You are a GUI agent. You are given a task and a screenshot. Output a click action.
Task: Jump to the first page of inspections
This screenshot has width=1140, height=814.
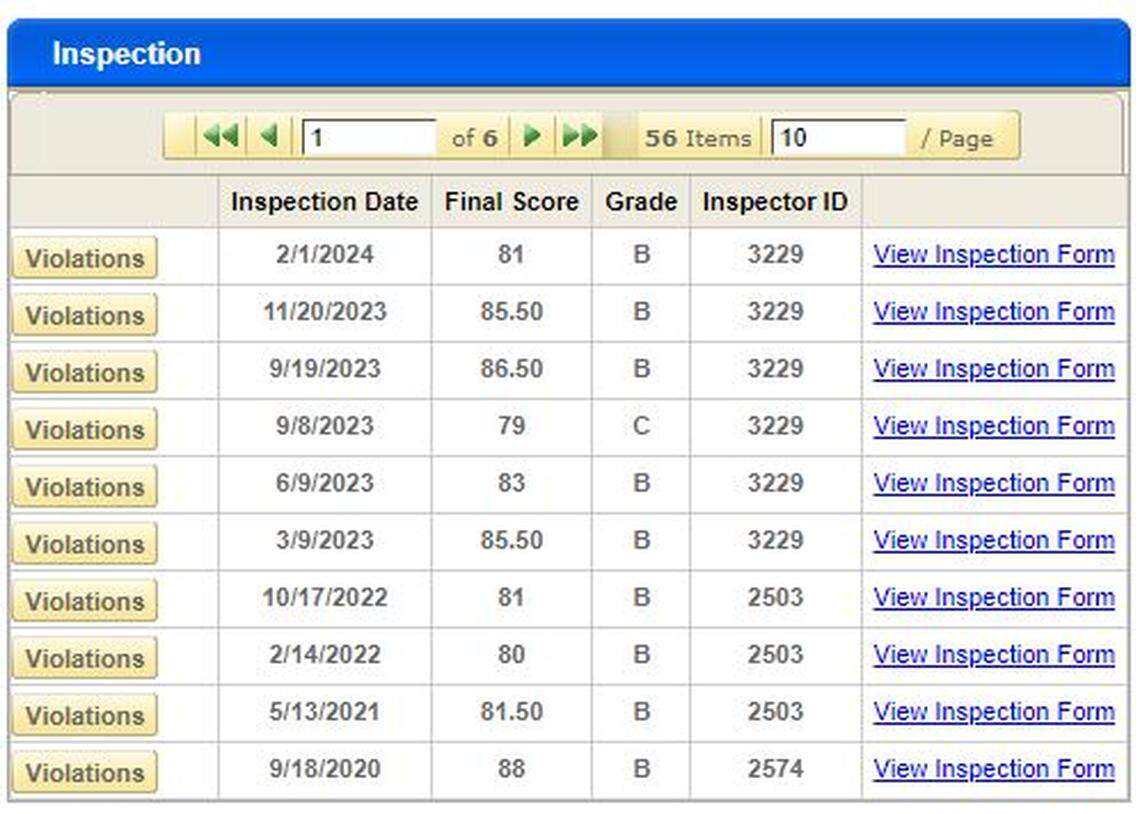click(x=221, y=136)
